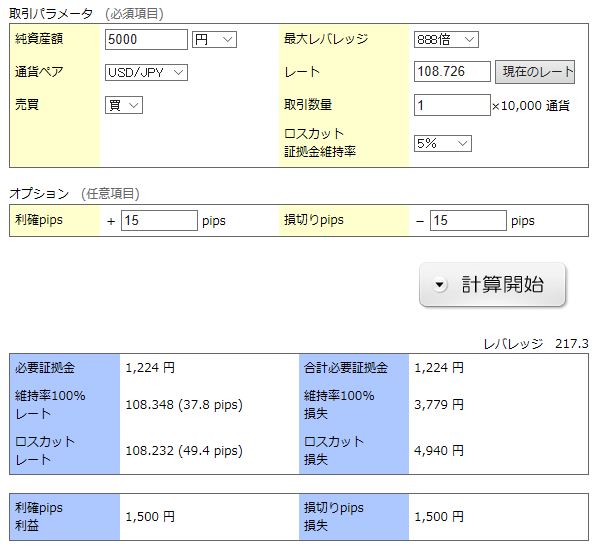
Task: Click the 現在のレート button
Action: [535, 72]
